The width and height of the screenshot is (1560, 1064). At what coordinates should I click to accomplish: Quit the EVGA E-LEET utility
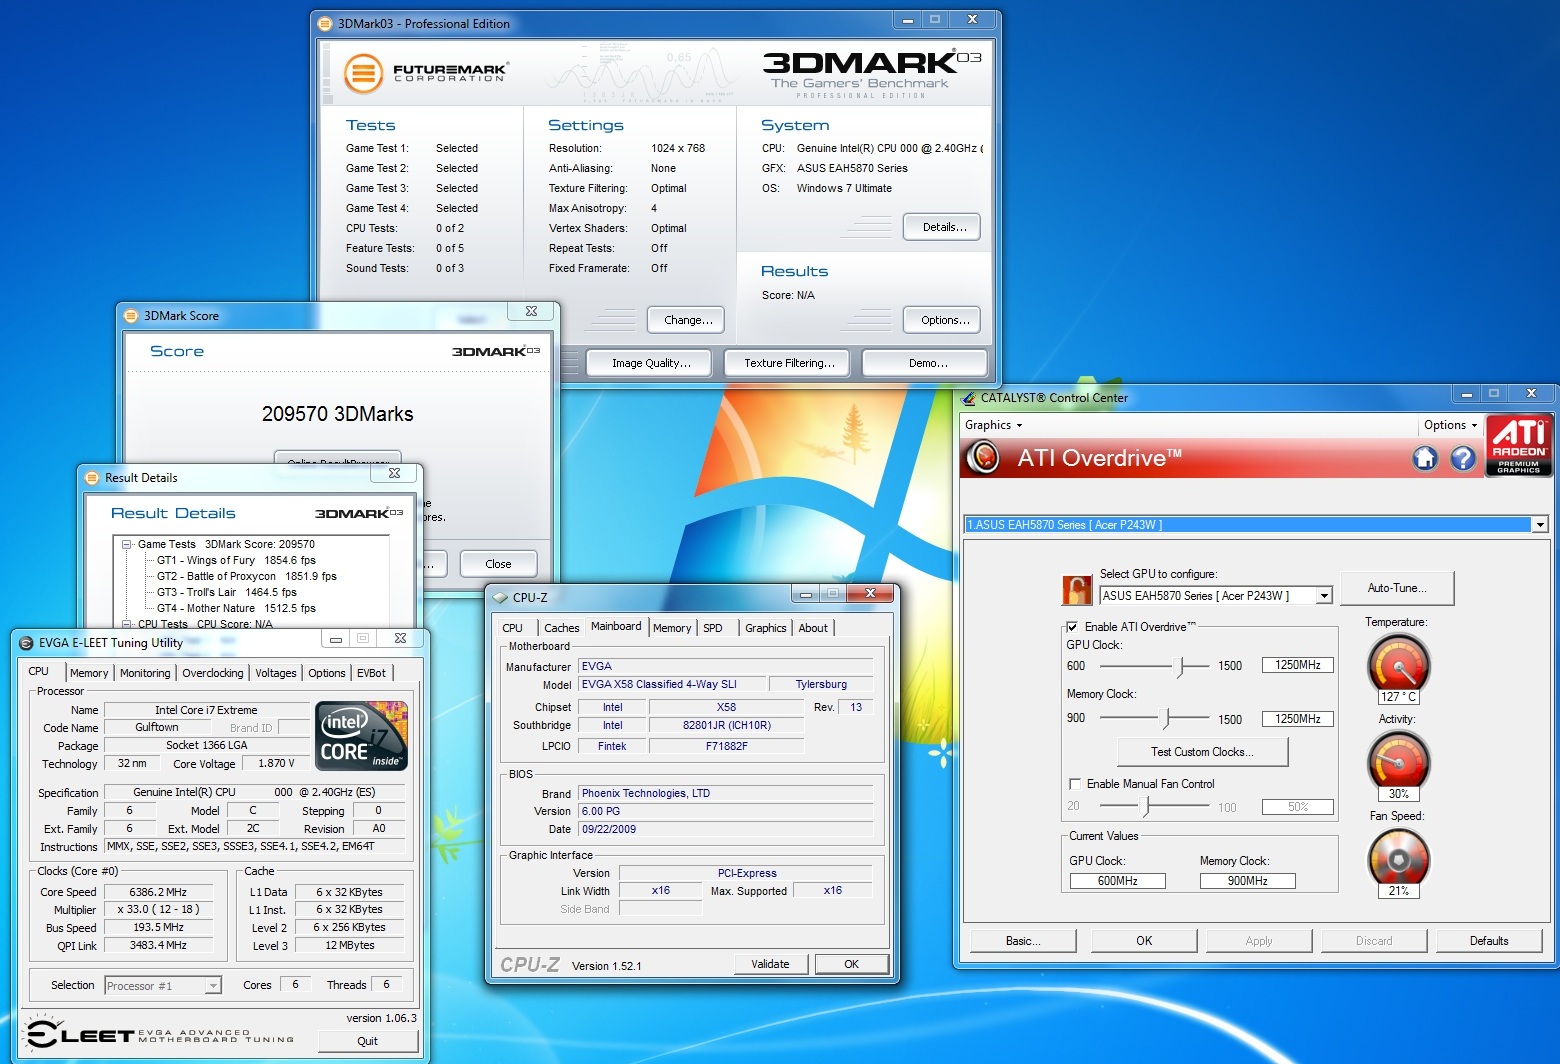coord(367,1041)
